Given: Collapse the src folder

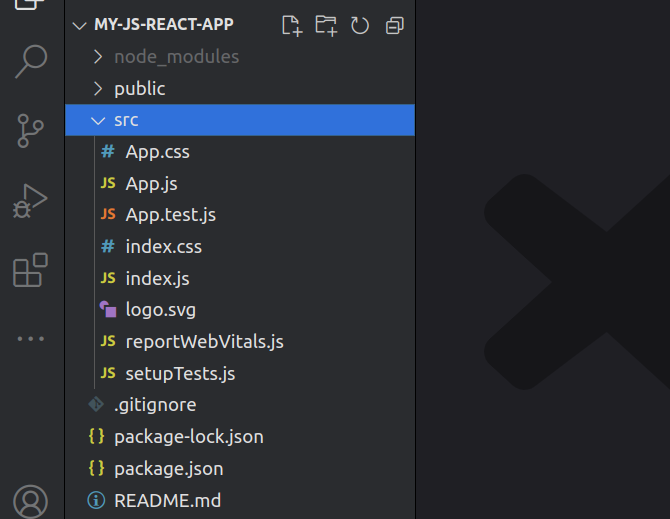Looking at the screenshot, I should 98,121.
